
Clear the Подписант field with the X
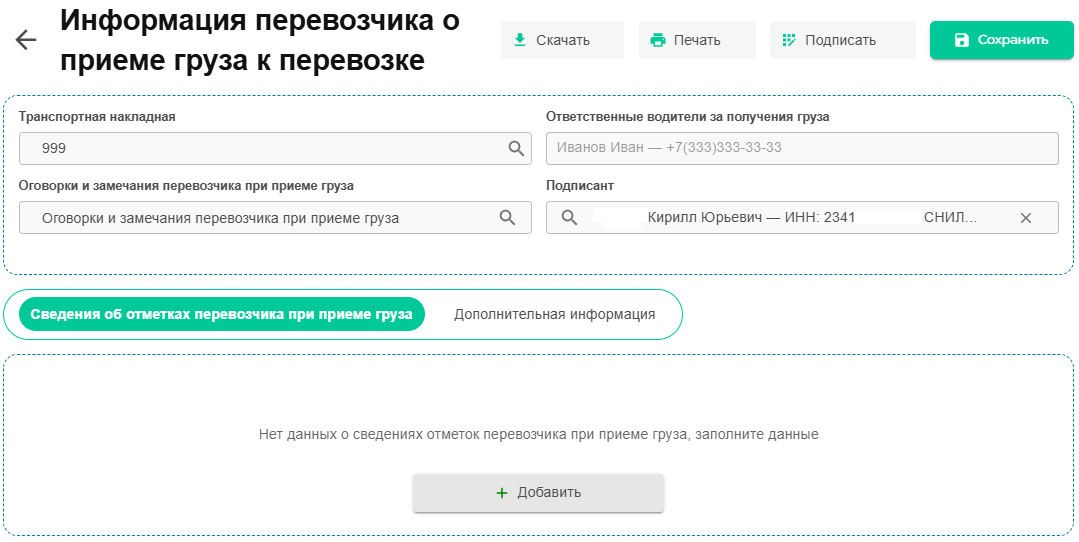click(x=1025, y=217)
